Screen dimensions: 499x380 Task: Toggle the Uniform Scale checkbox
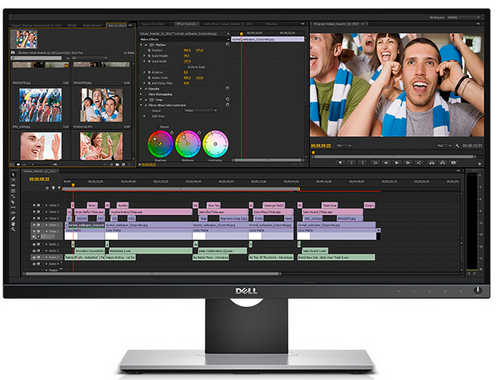pyautogui.click(x=186, y=67)
